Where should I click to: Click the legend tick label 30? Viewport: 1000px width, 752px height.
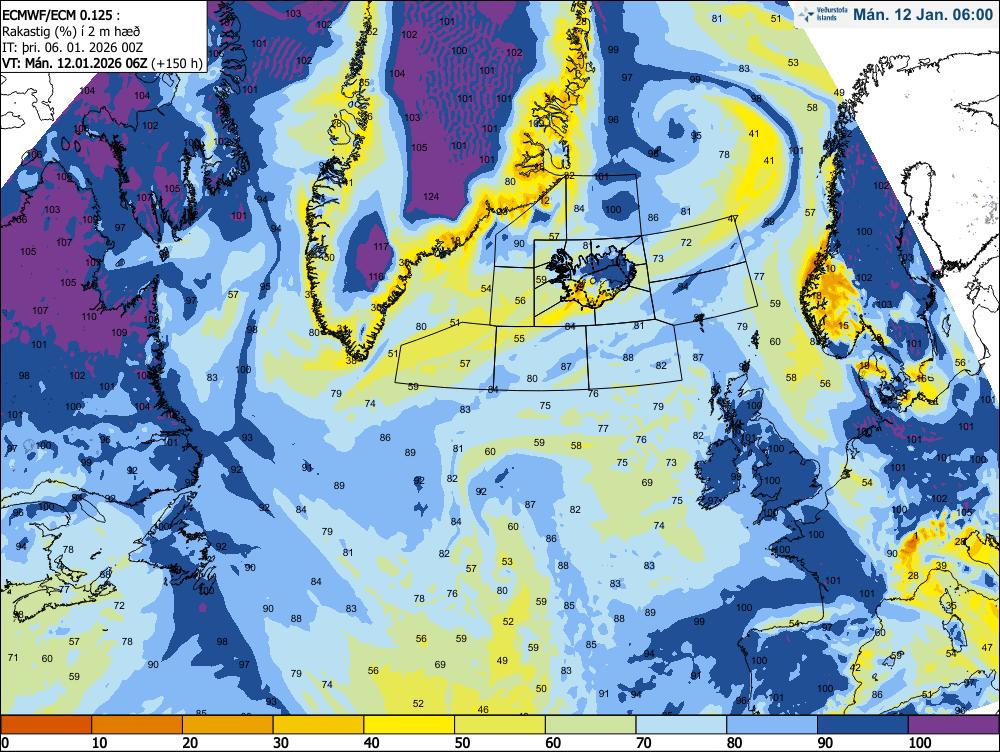[281, 743]
